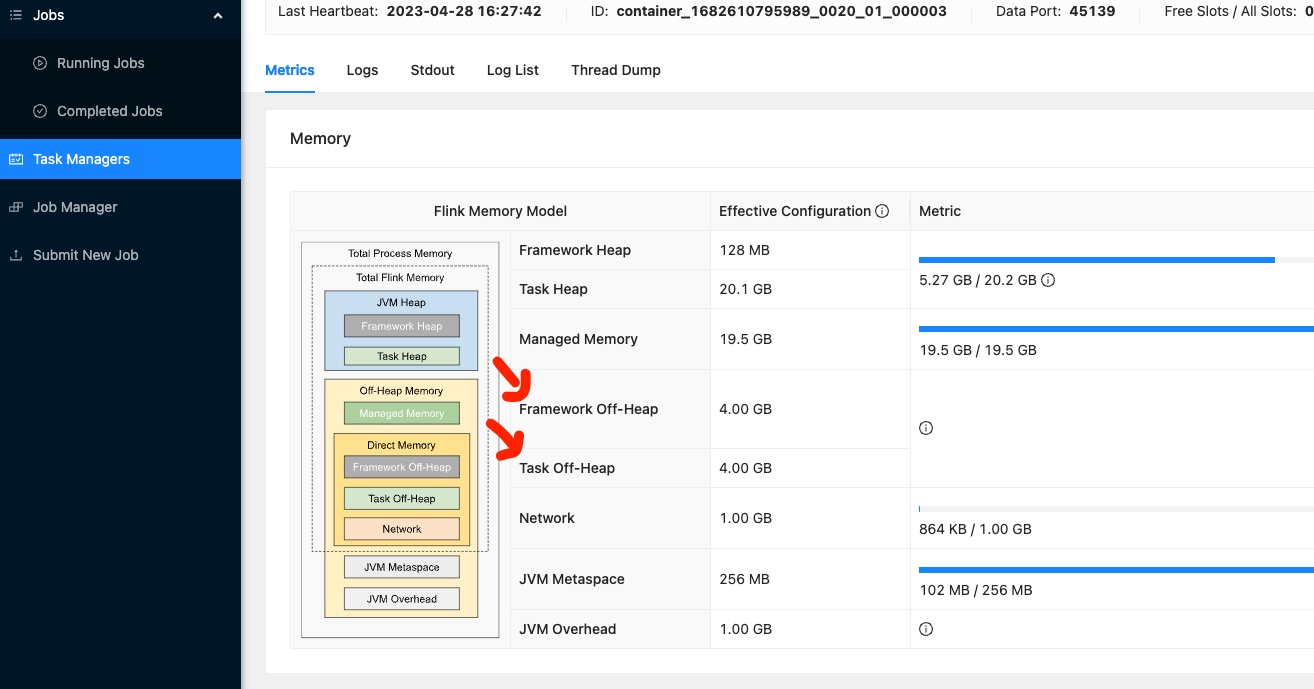Click Managed Memory box in diagram
The width and height of the screenshot is (1314, 689).
[402, 413]
